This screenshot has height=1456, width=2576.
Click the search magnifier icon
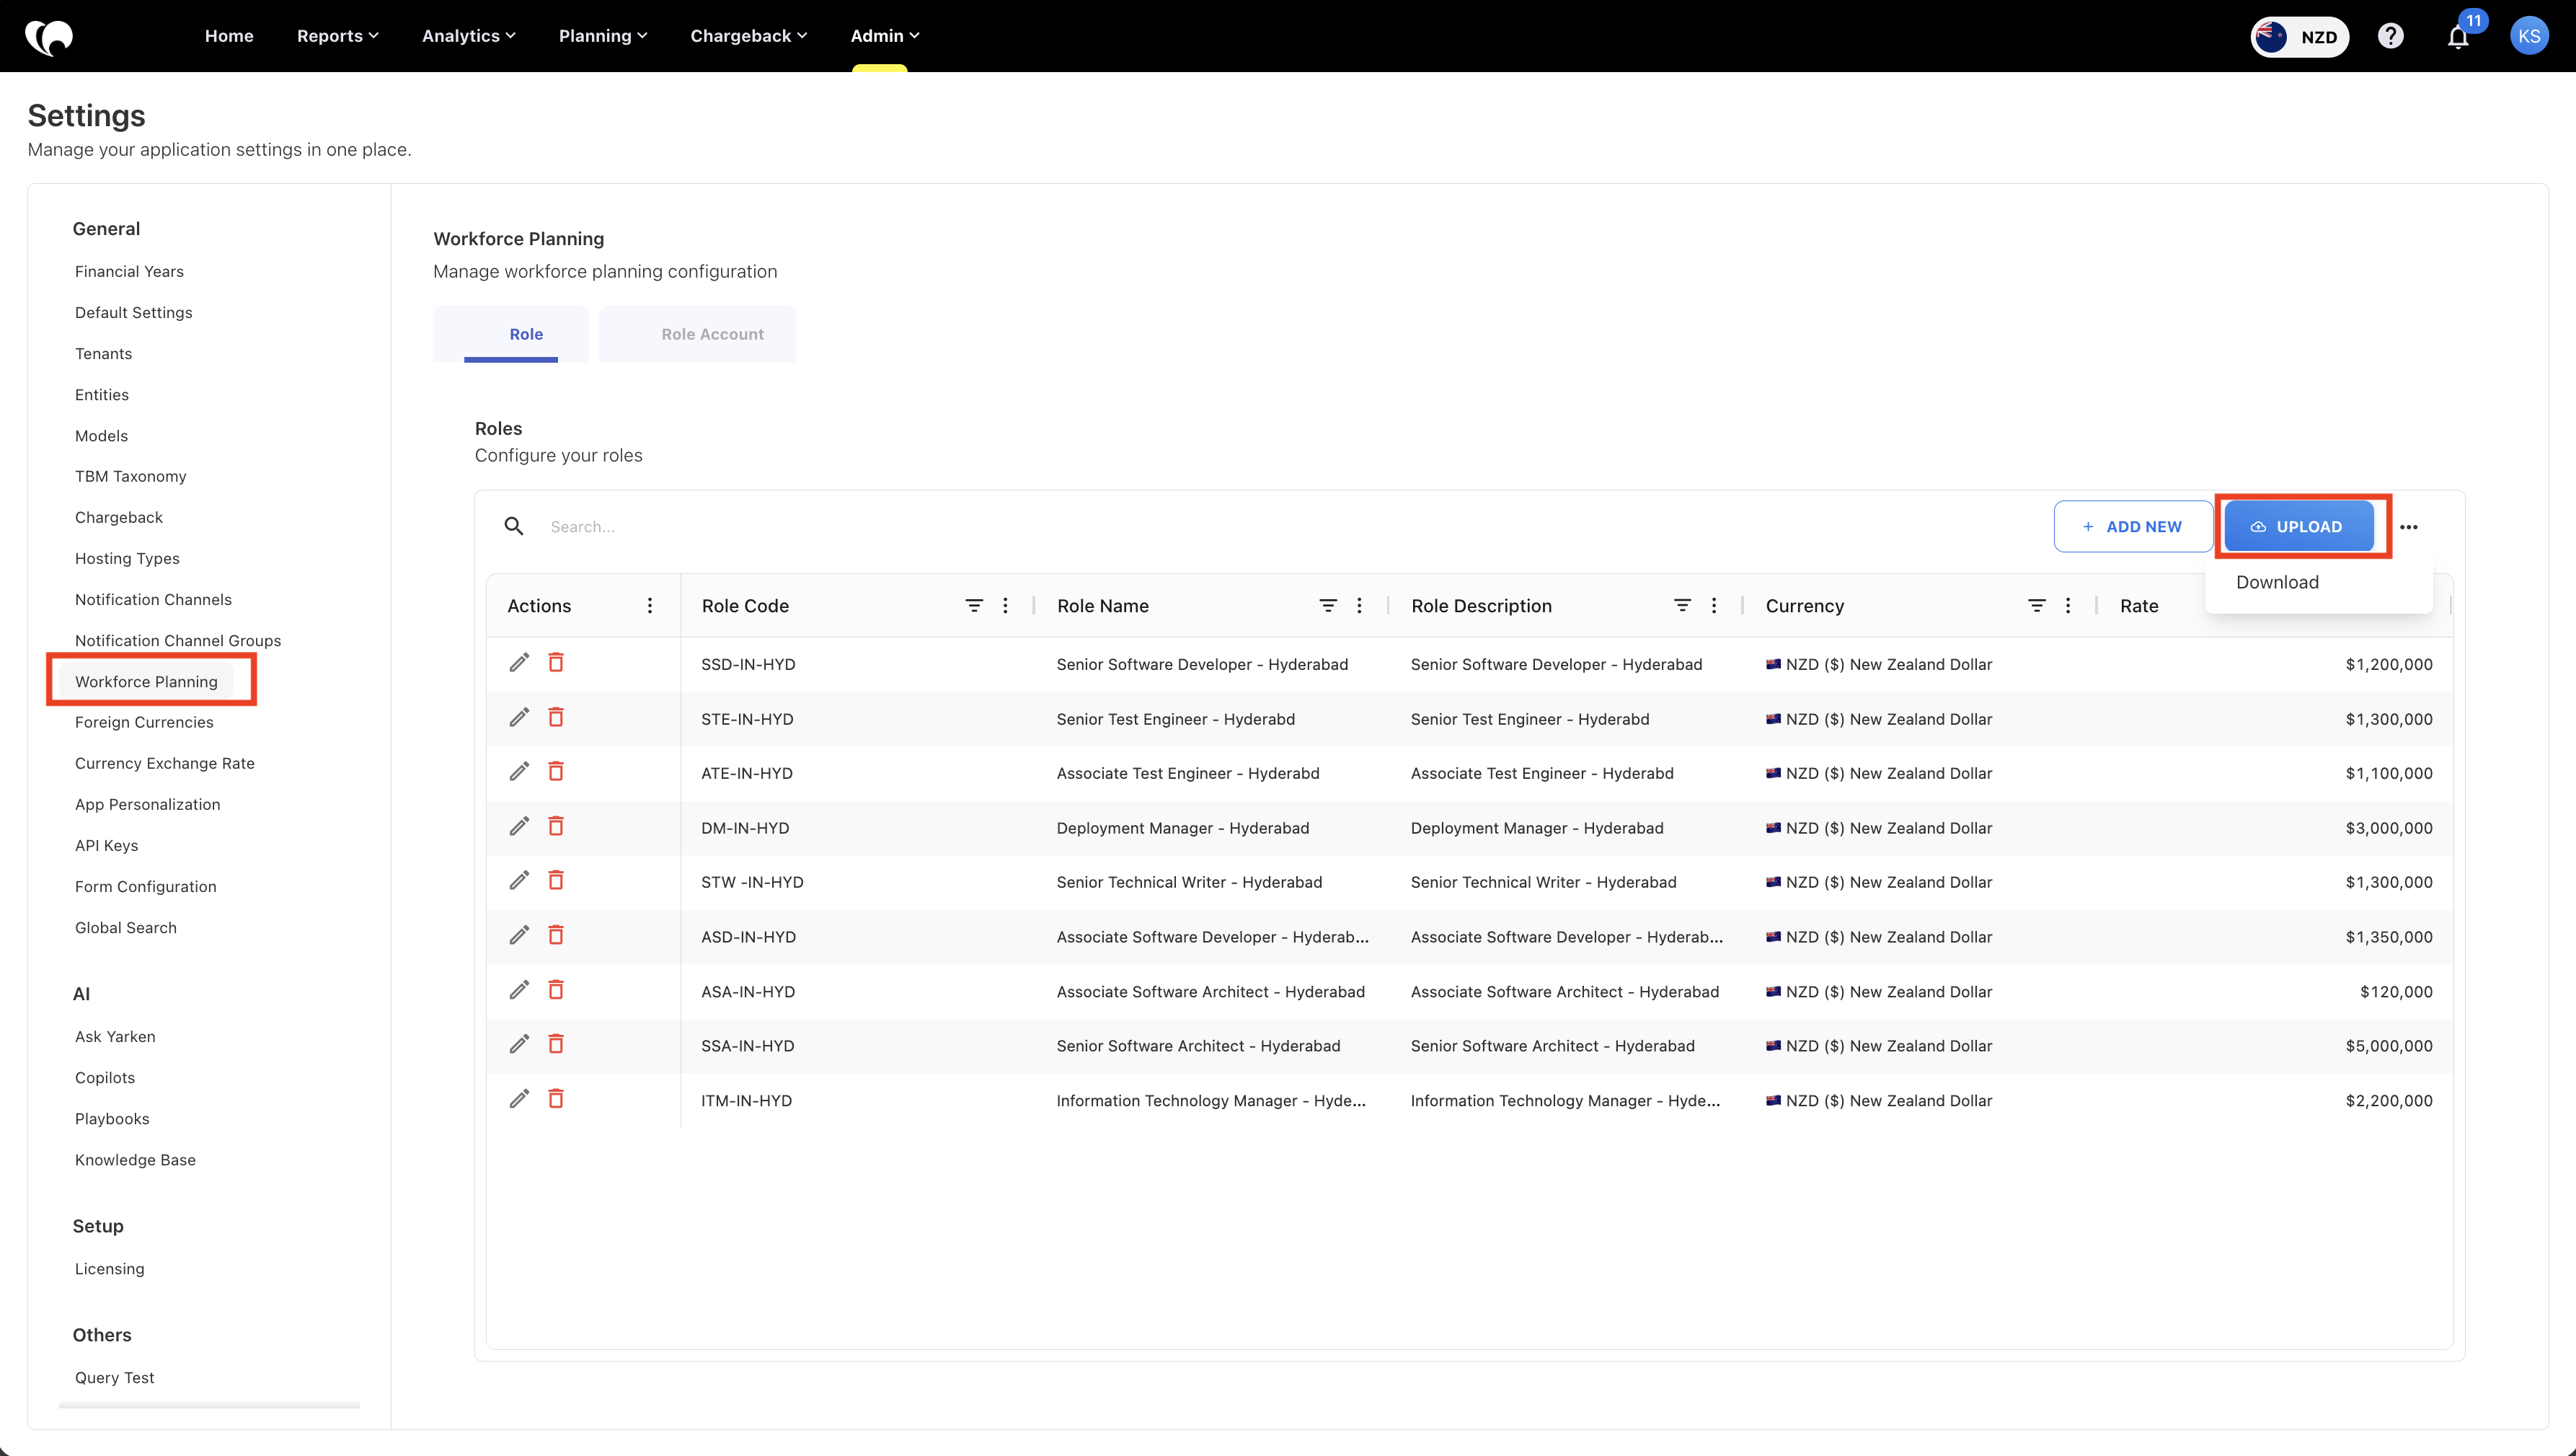(514, 526)
